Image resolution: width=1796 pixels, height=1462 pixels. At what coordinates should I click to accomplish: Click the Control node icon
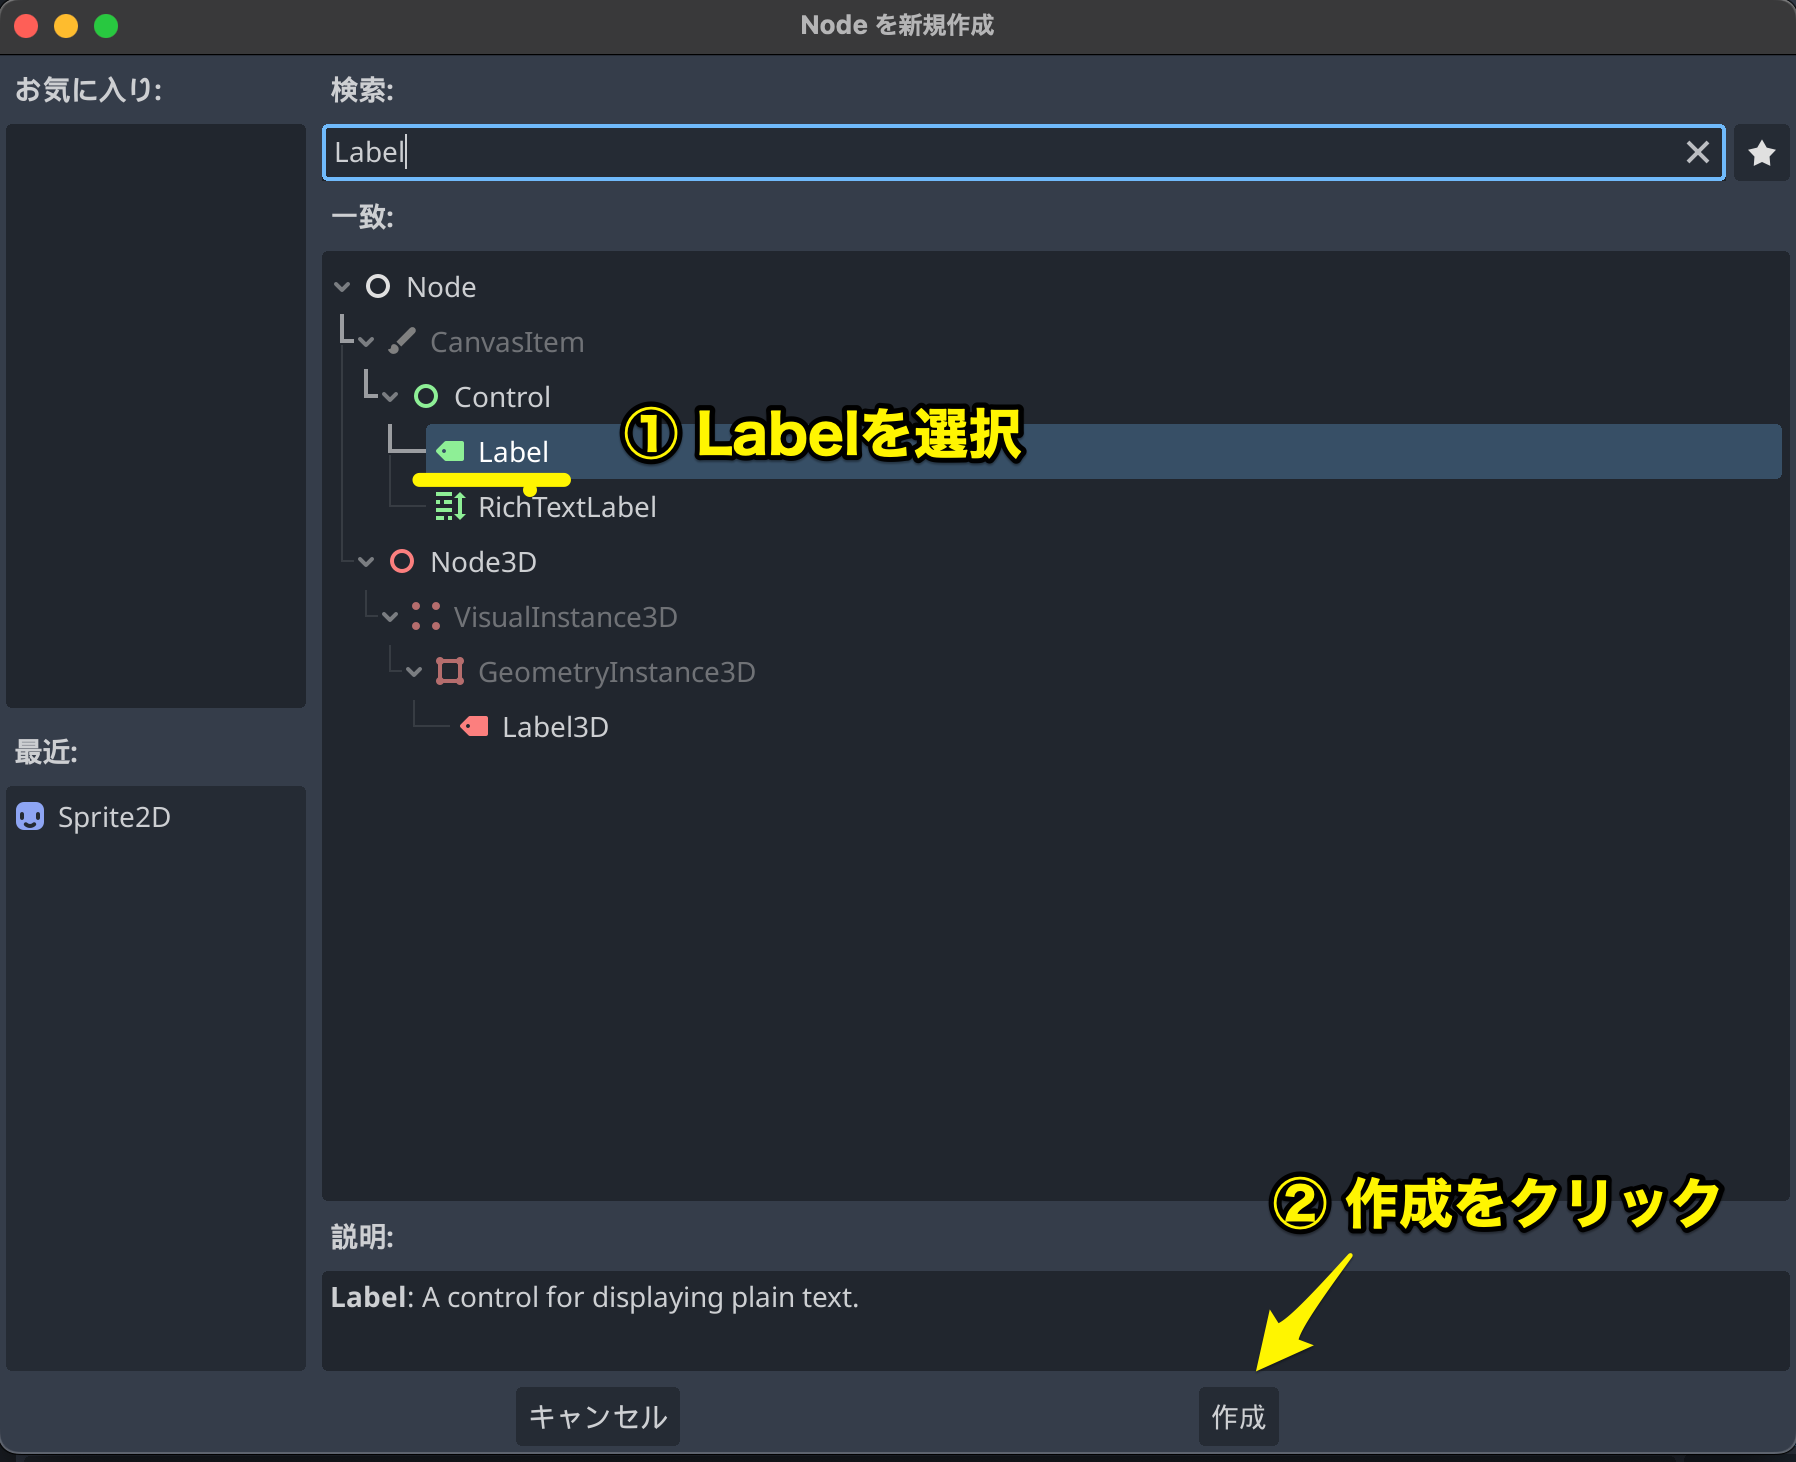click(x=426, y=396)
